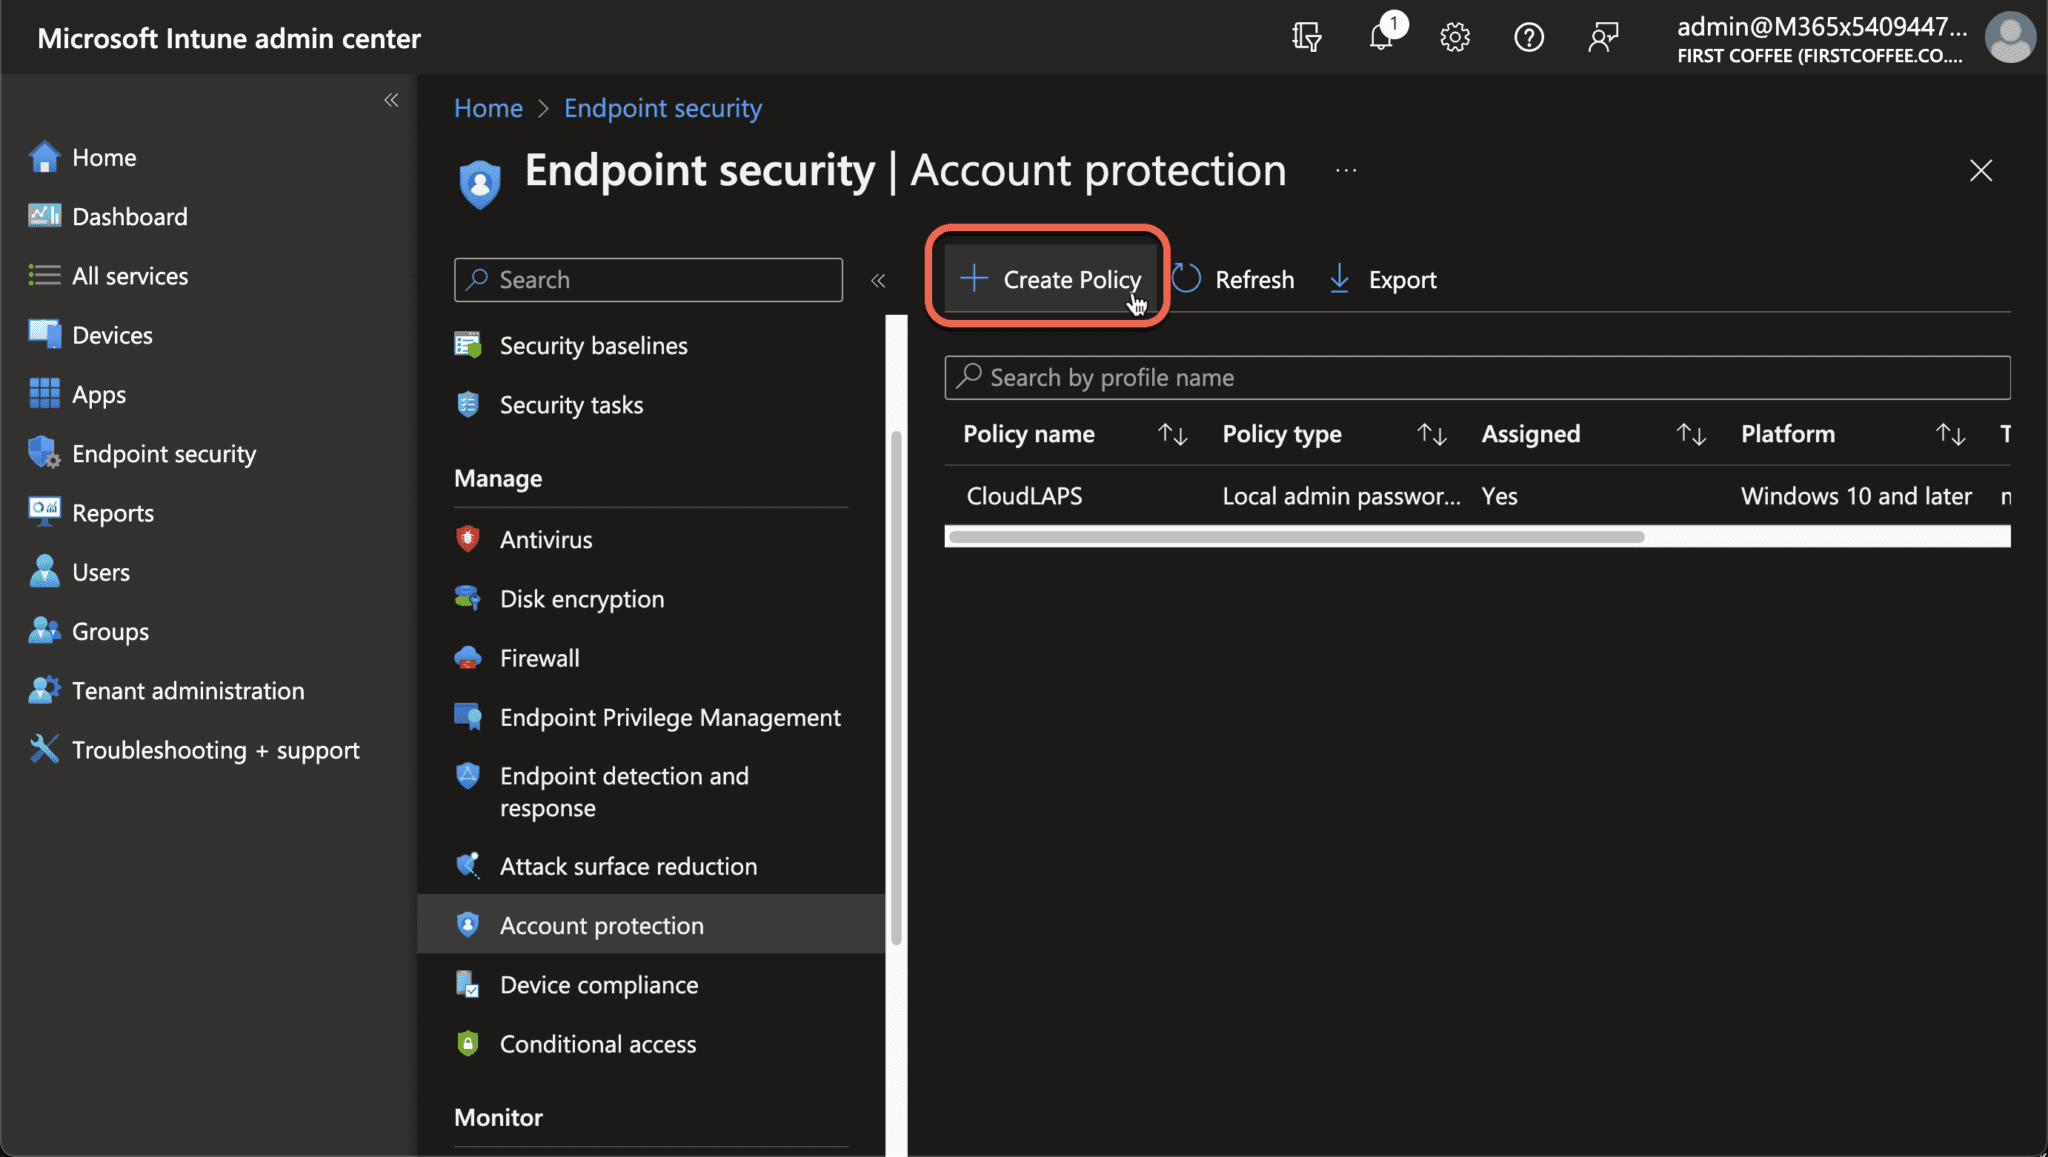
Task: Open the Firewall policy section
Action: [539, 657]
